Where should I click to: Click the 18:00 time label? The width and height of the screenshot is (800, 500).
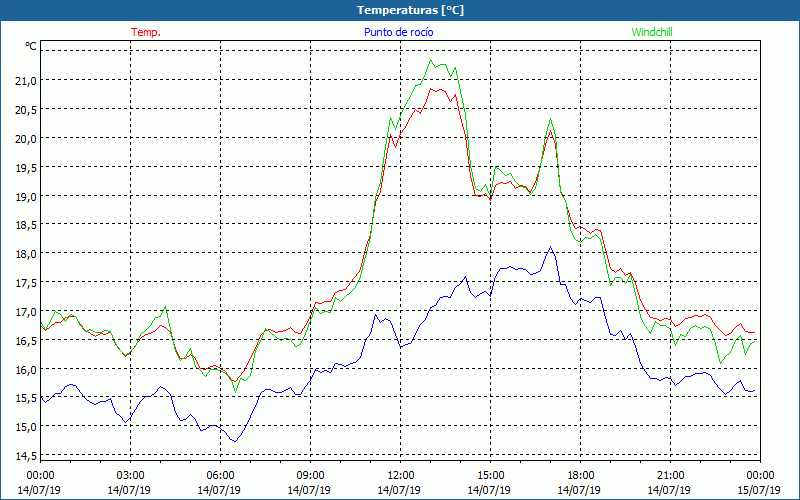580,476
